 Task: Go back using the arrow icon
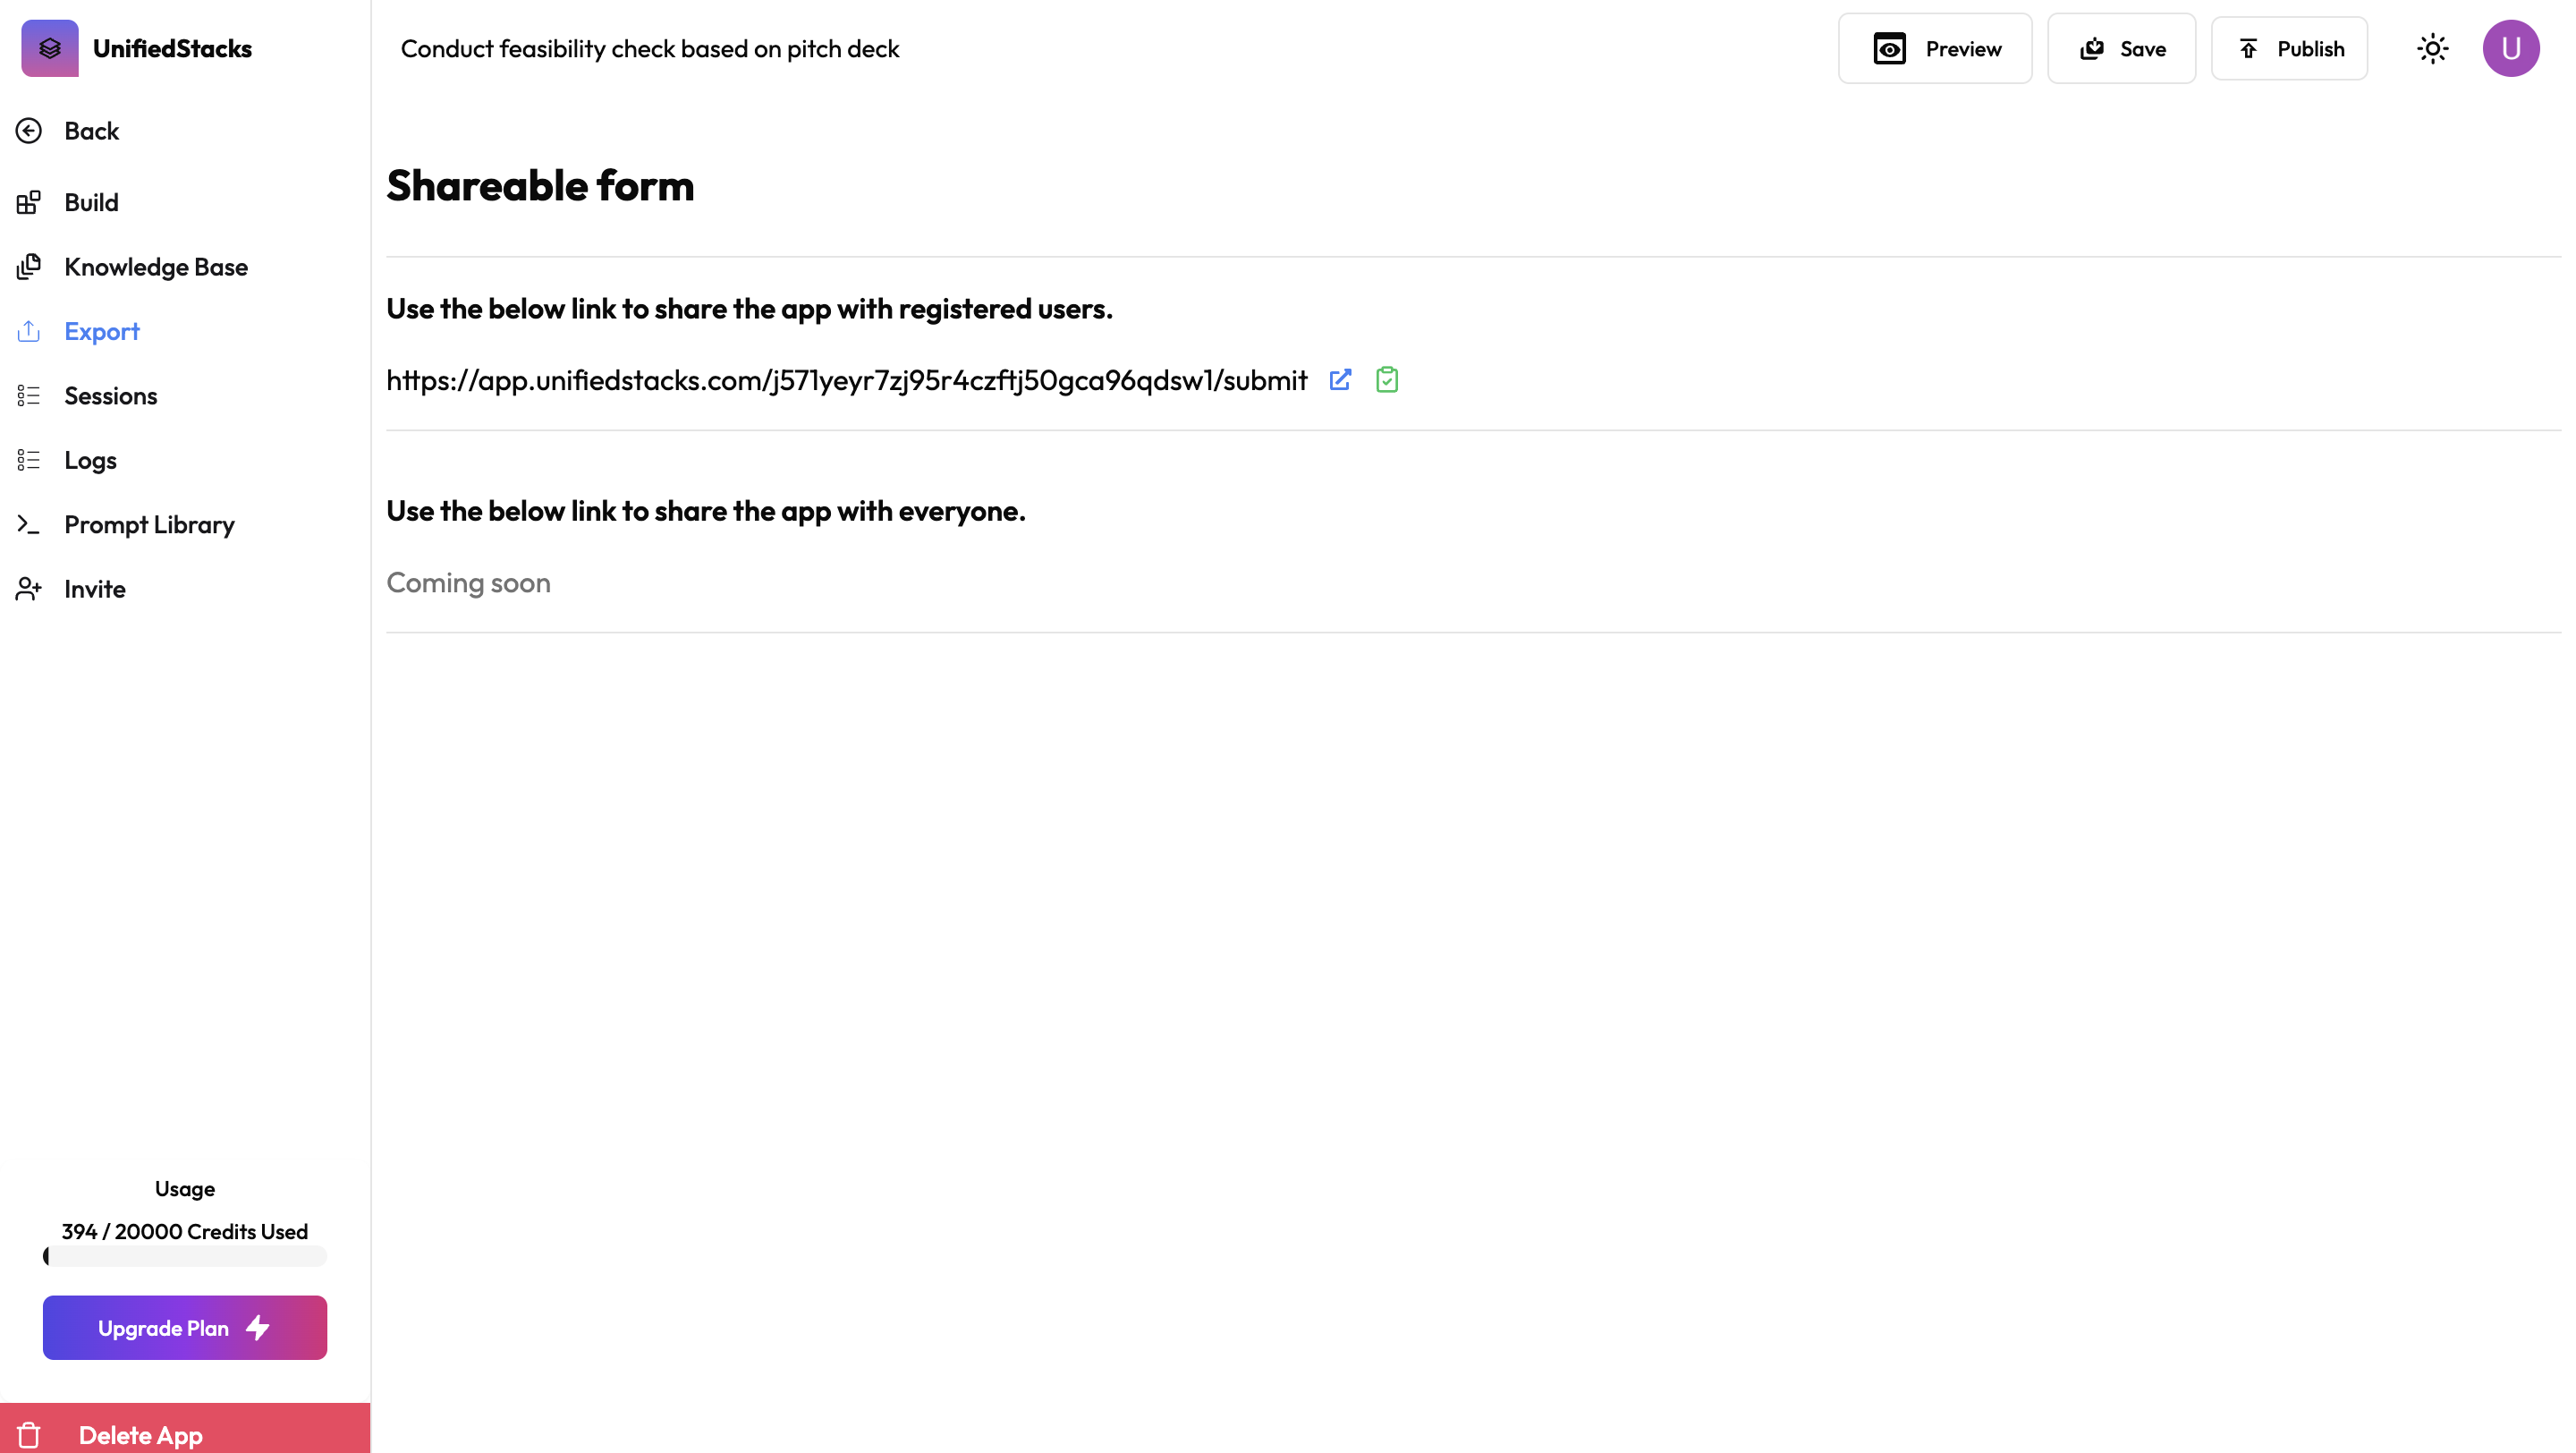pos(29,131)
